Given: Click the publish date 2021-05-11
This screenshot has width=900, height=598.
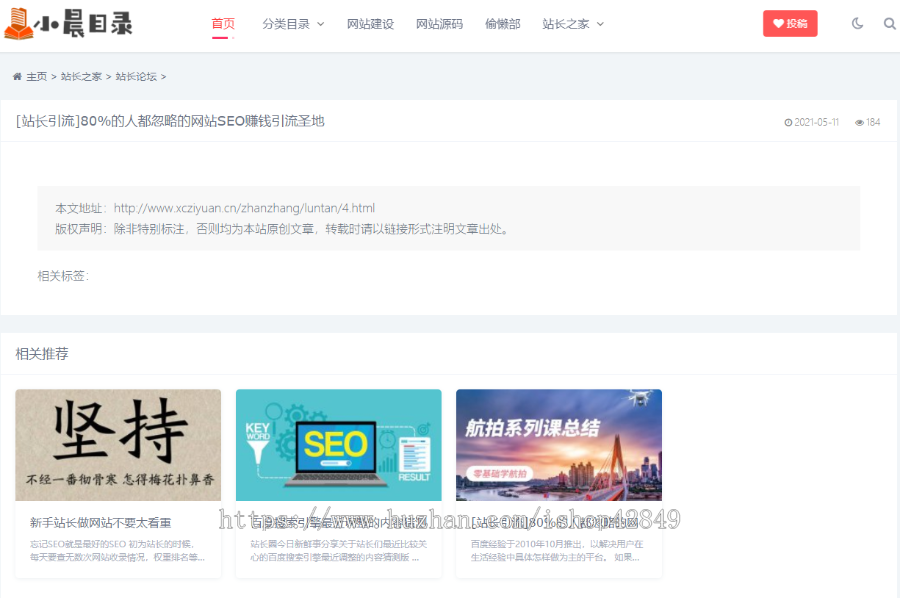Looking at the screenshot, I should click(x=816, y=122).
